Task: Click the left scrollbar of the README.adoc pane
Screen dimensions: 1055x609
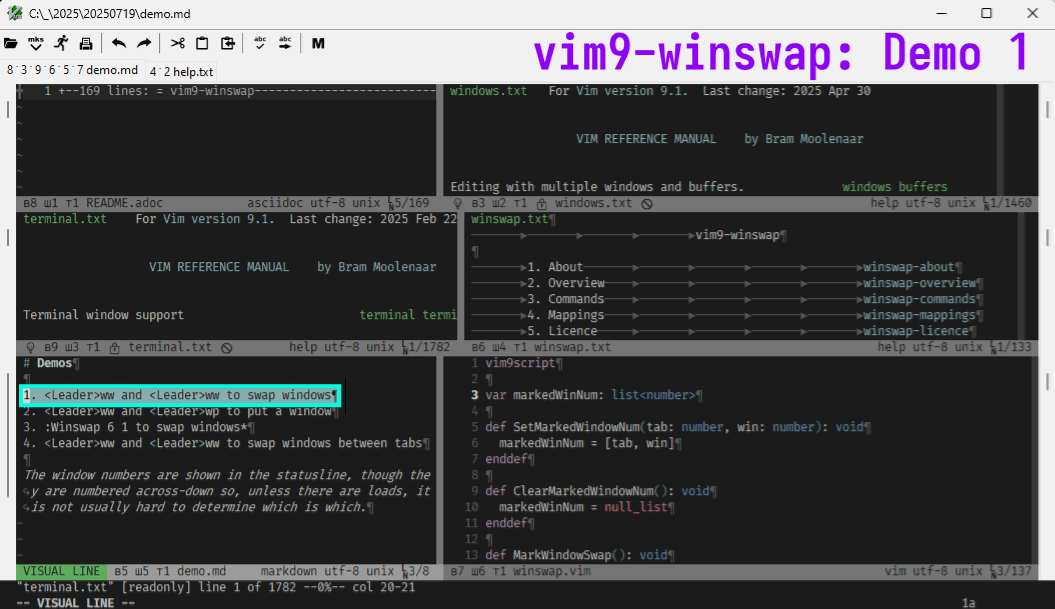Action: 9,109
